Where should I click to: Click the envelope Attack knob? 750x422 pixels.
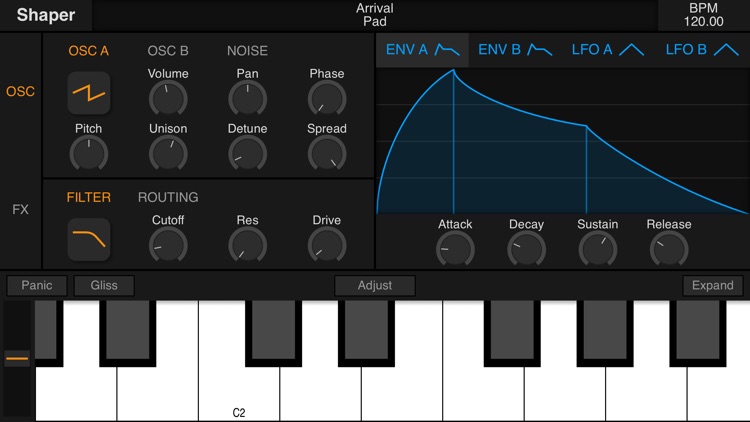pos(455,249)
